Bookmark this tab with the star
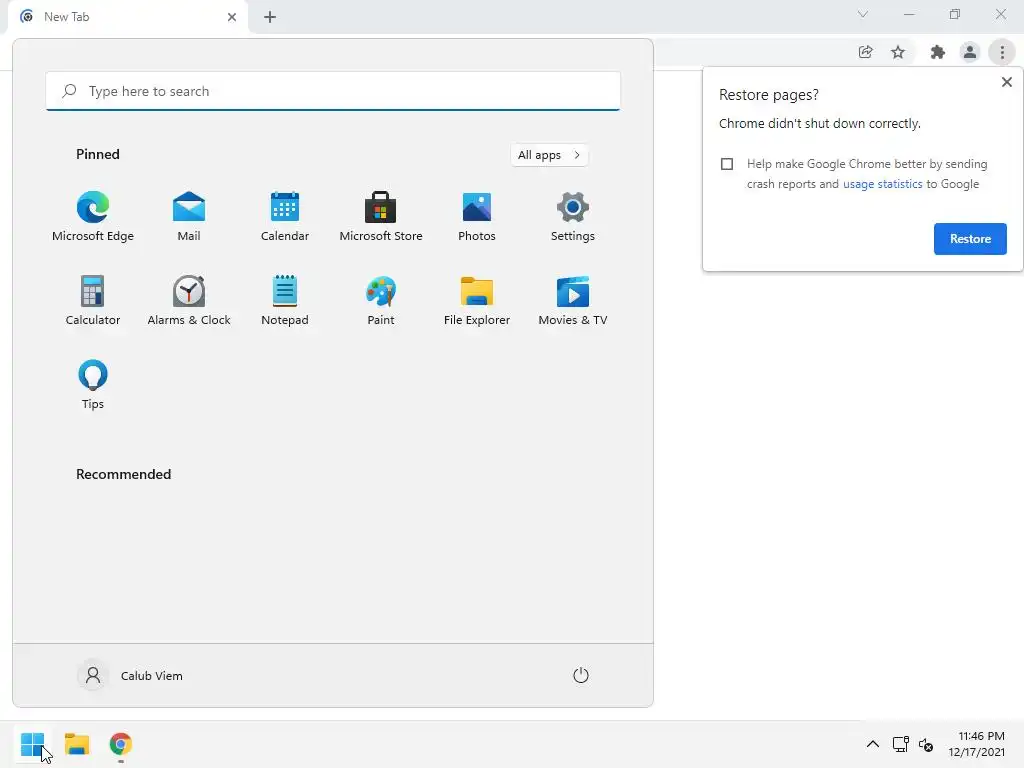 point(898,52)
